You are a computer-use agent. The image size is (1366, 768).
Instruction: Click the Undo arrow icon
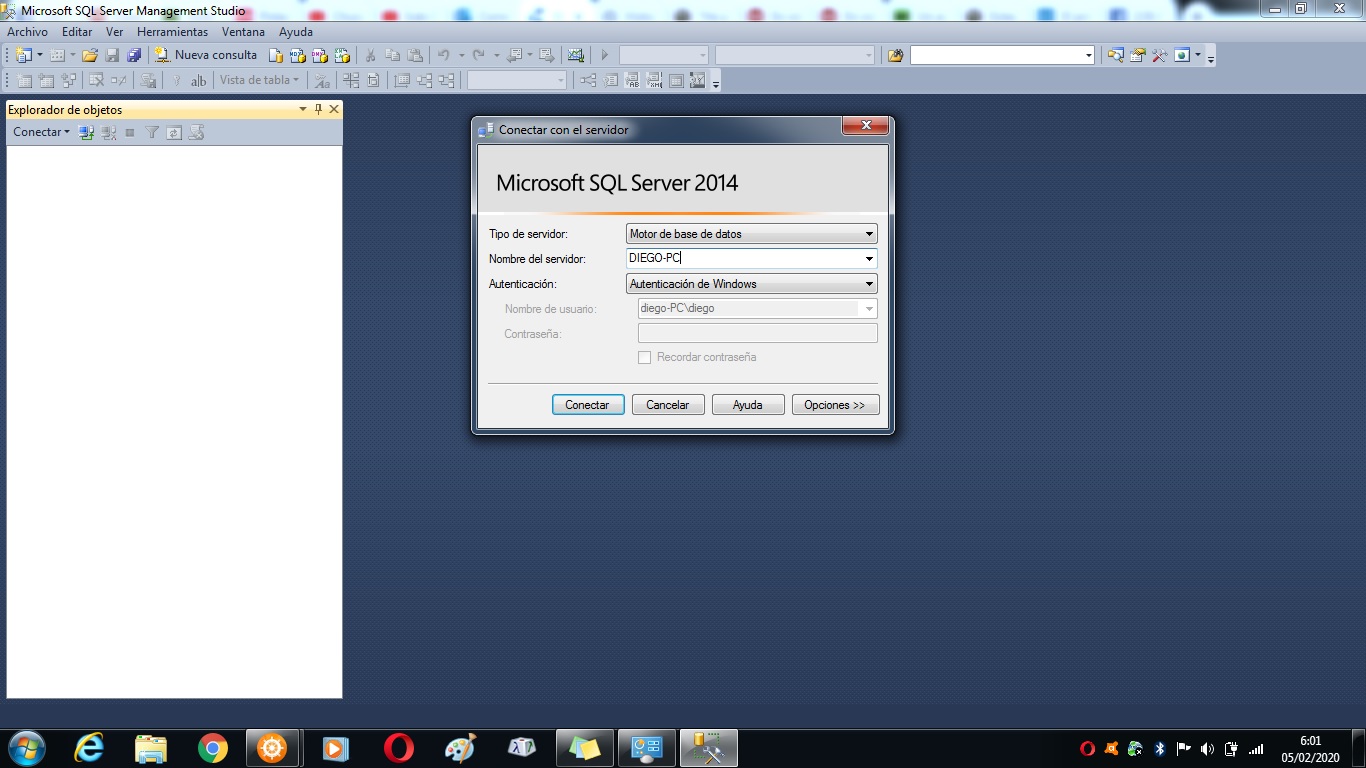tap(443, 55)
